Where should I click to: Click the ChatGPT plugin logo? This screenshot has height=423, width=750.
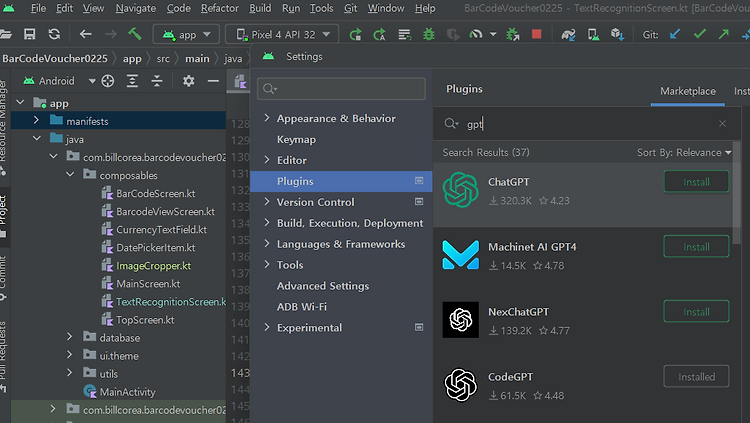[x=460, y=189]
